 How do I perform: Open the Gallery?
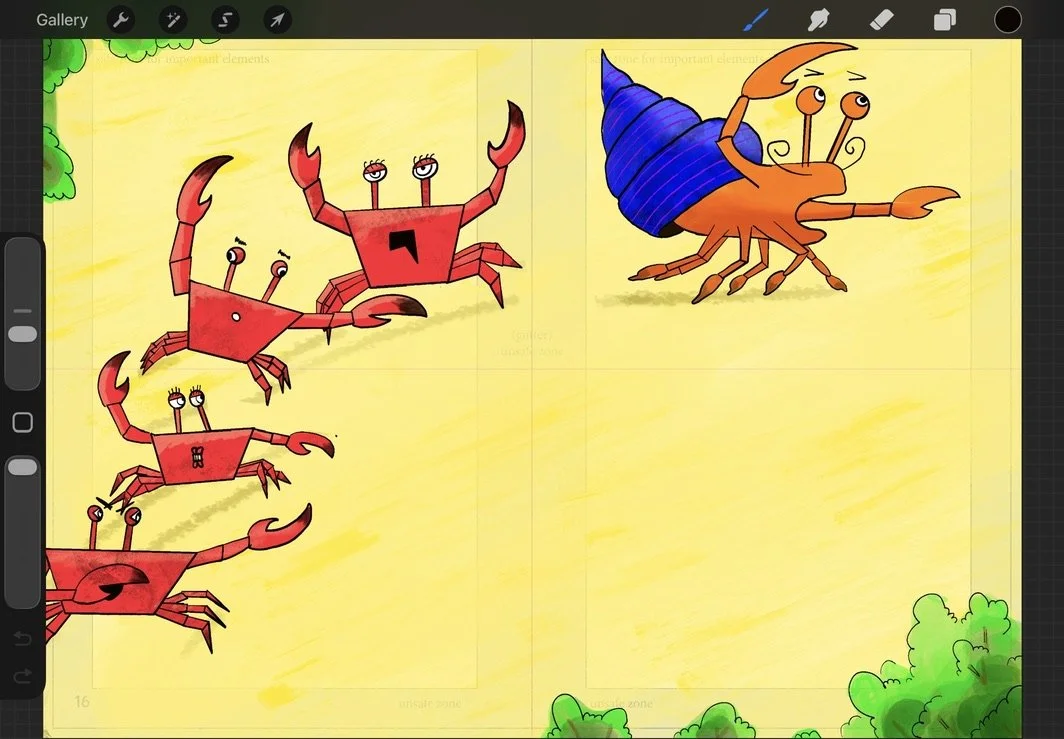tap(62, 20)
